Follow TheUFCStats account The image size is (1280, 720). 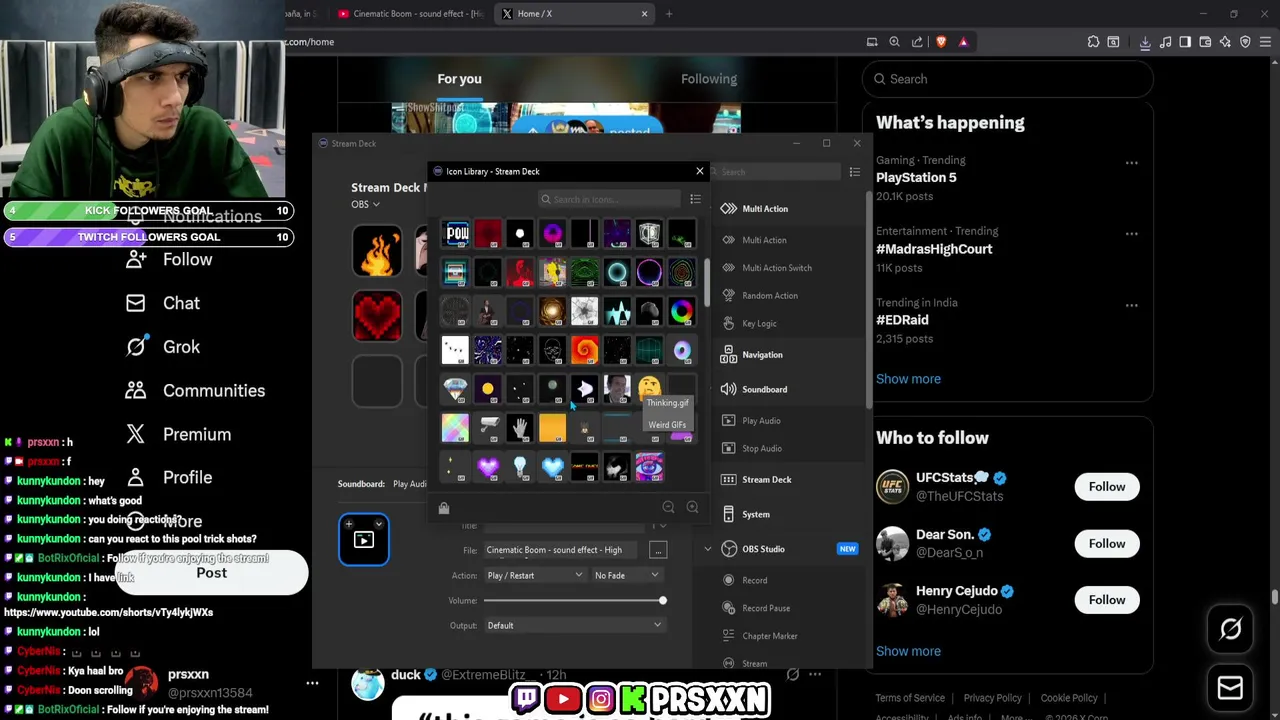pyautogui.click(x=1106, y=486)
